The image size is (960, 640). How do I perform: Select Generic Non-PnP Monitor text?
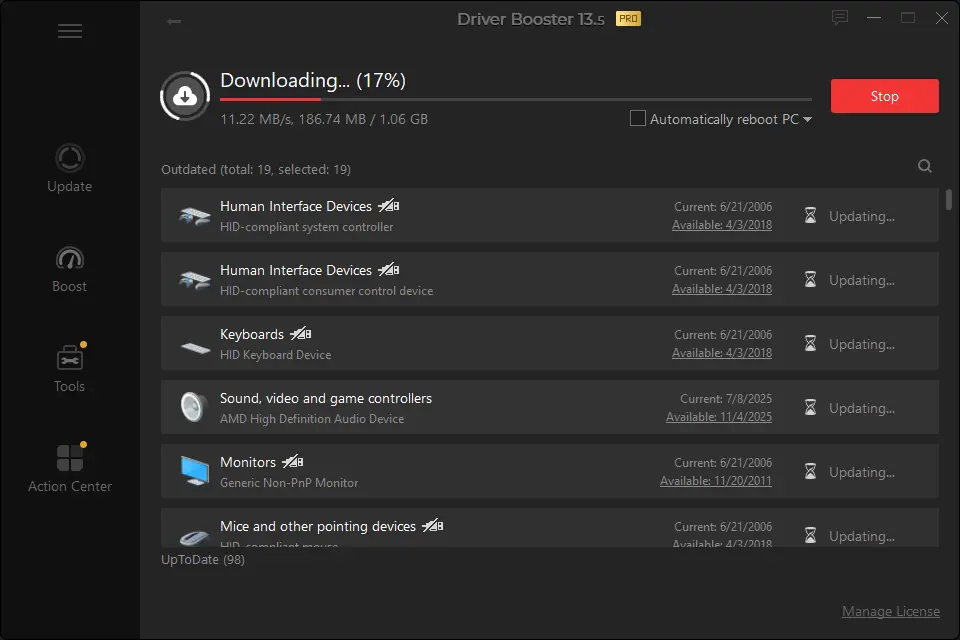point(289,483)
